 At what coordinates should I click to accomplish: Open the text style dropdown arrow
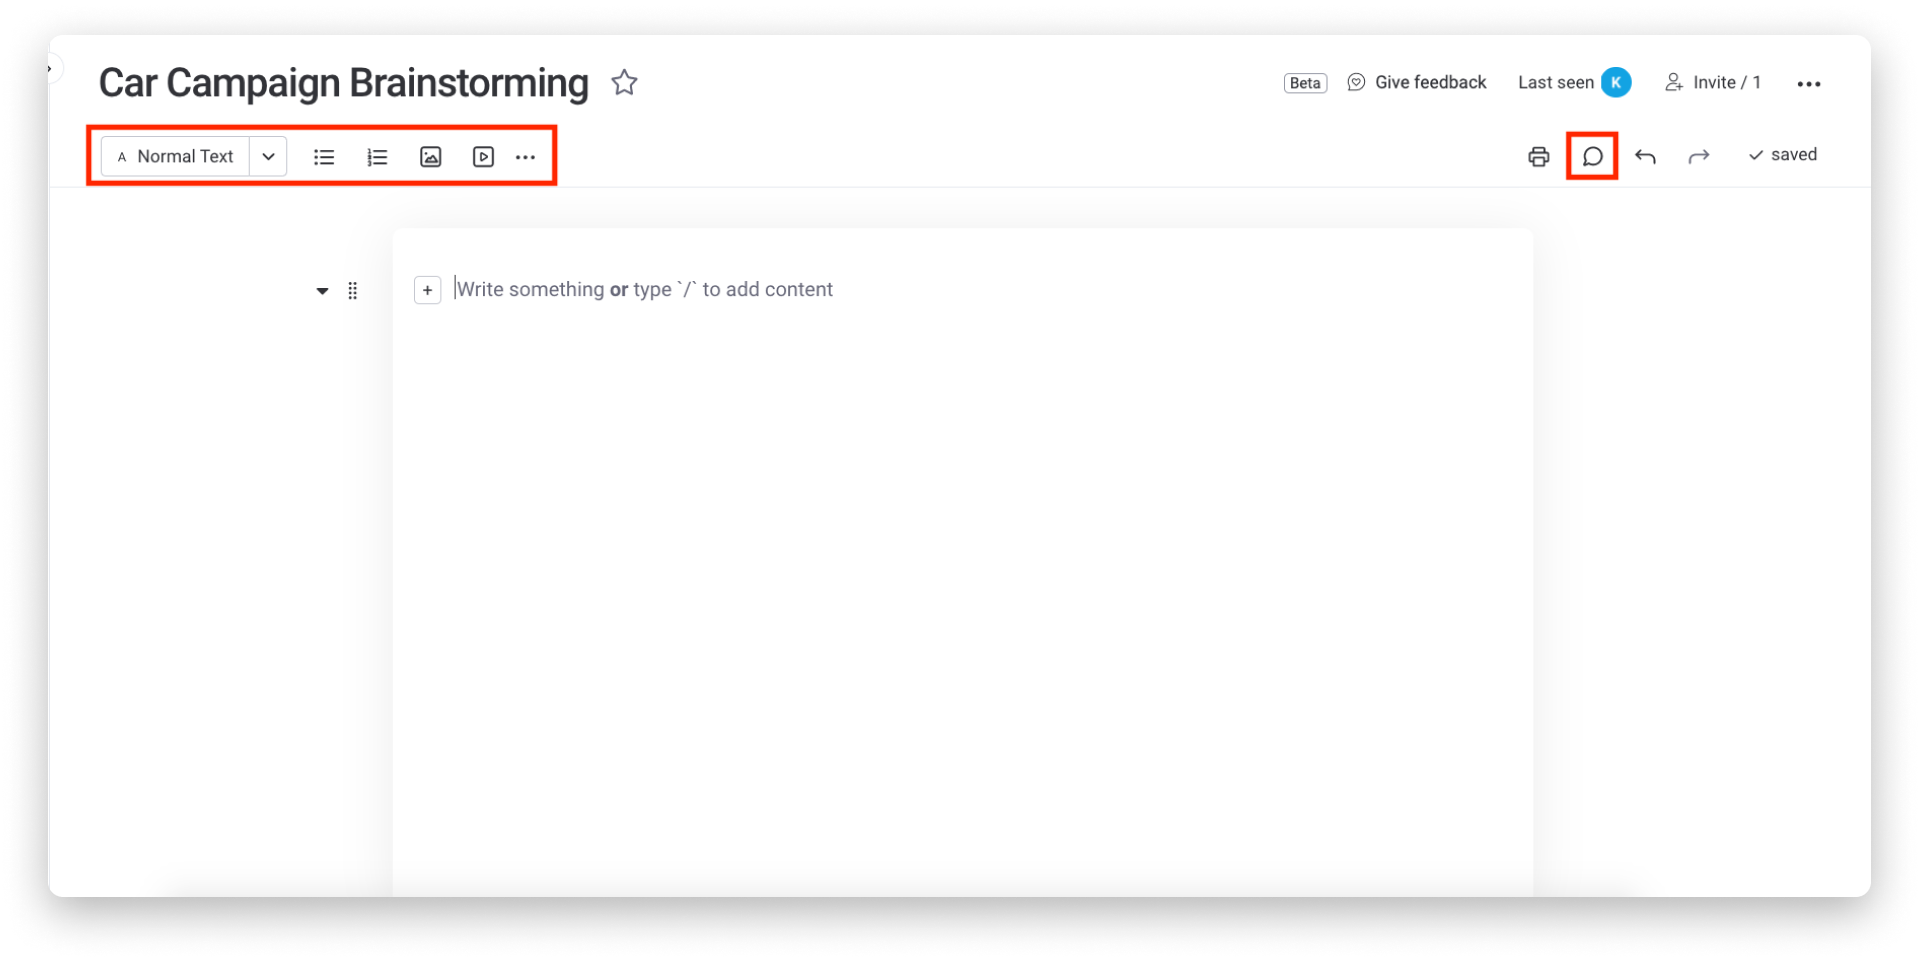tap(268, 157)
